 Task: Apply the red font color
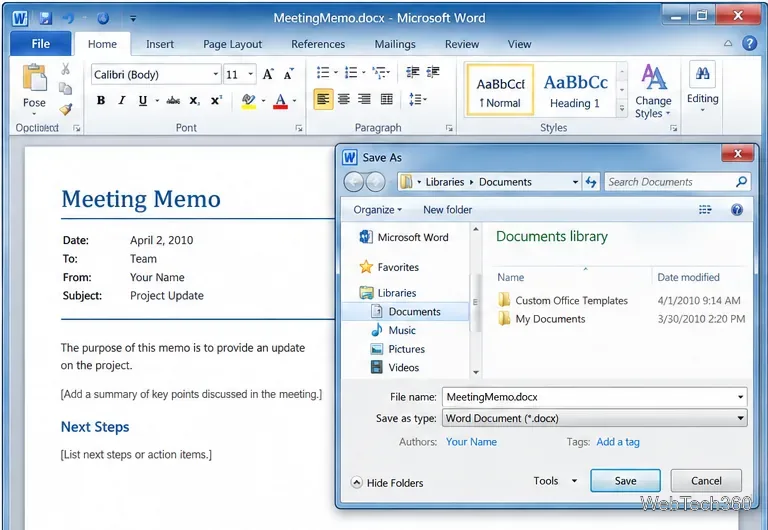pyautogui.click(x=280, y=101)
